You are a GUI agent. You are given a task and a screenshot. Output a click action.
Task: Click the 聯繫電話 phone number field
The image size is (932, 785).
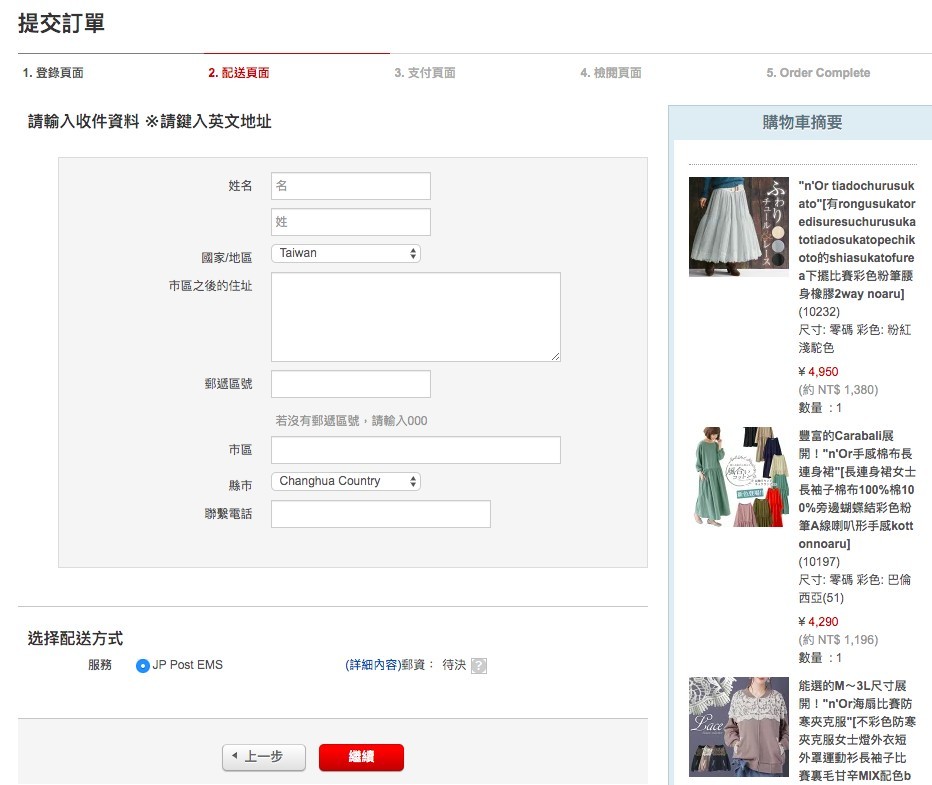click(380, 513)
